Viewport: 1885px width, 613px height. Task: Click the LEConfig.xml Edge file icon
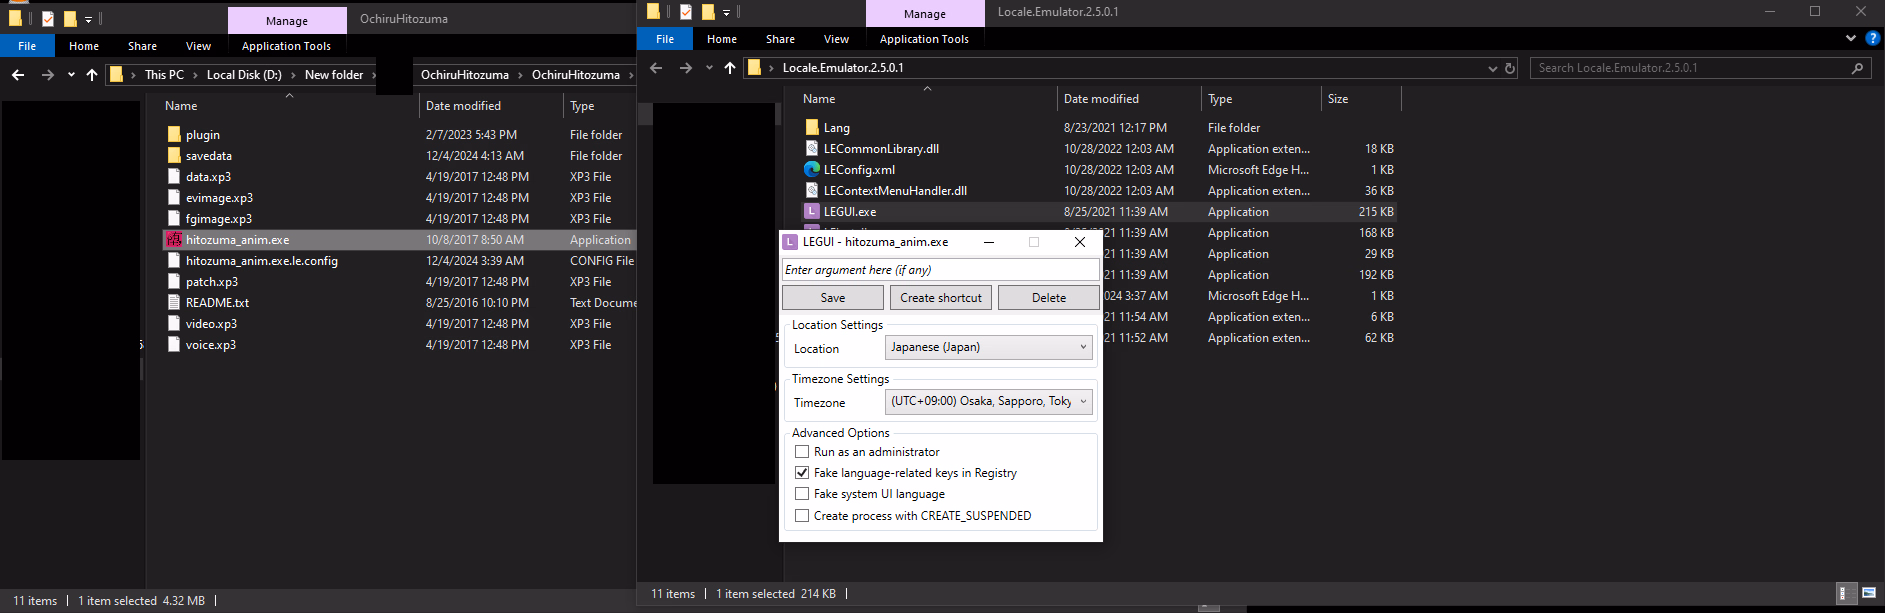[812, 170]
